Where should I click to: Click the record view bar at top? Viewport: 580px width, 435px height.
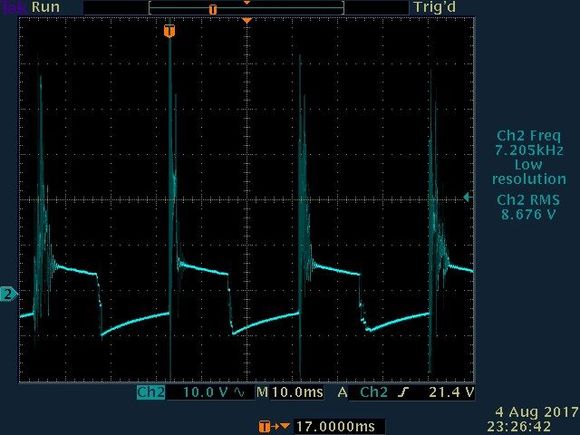(x=246, y=7)
